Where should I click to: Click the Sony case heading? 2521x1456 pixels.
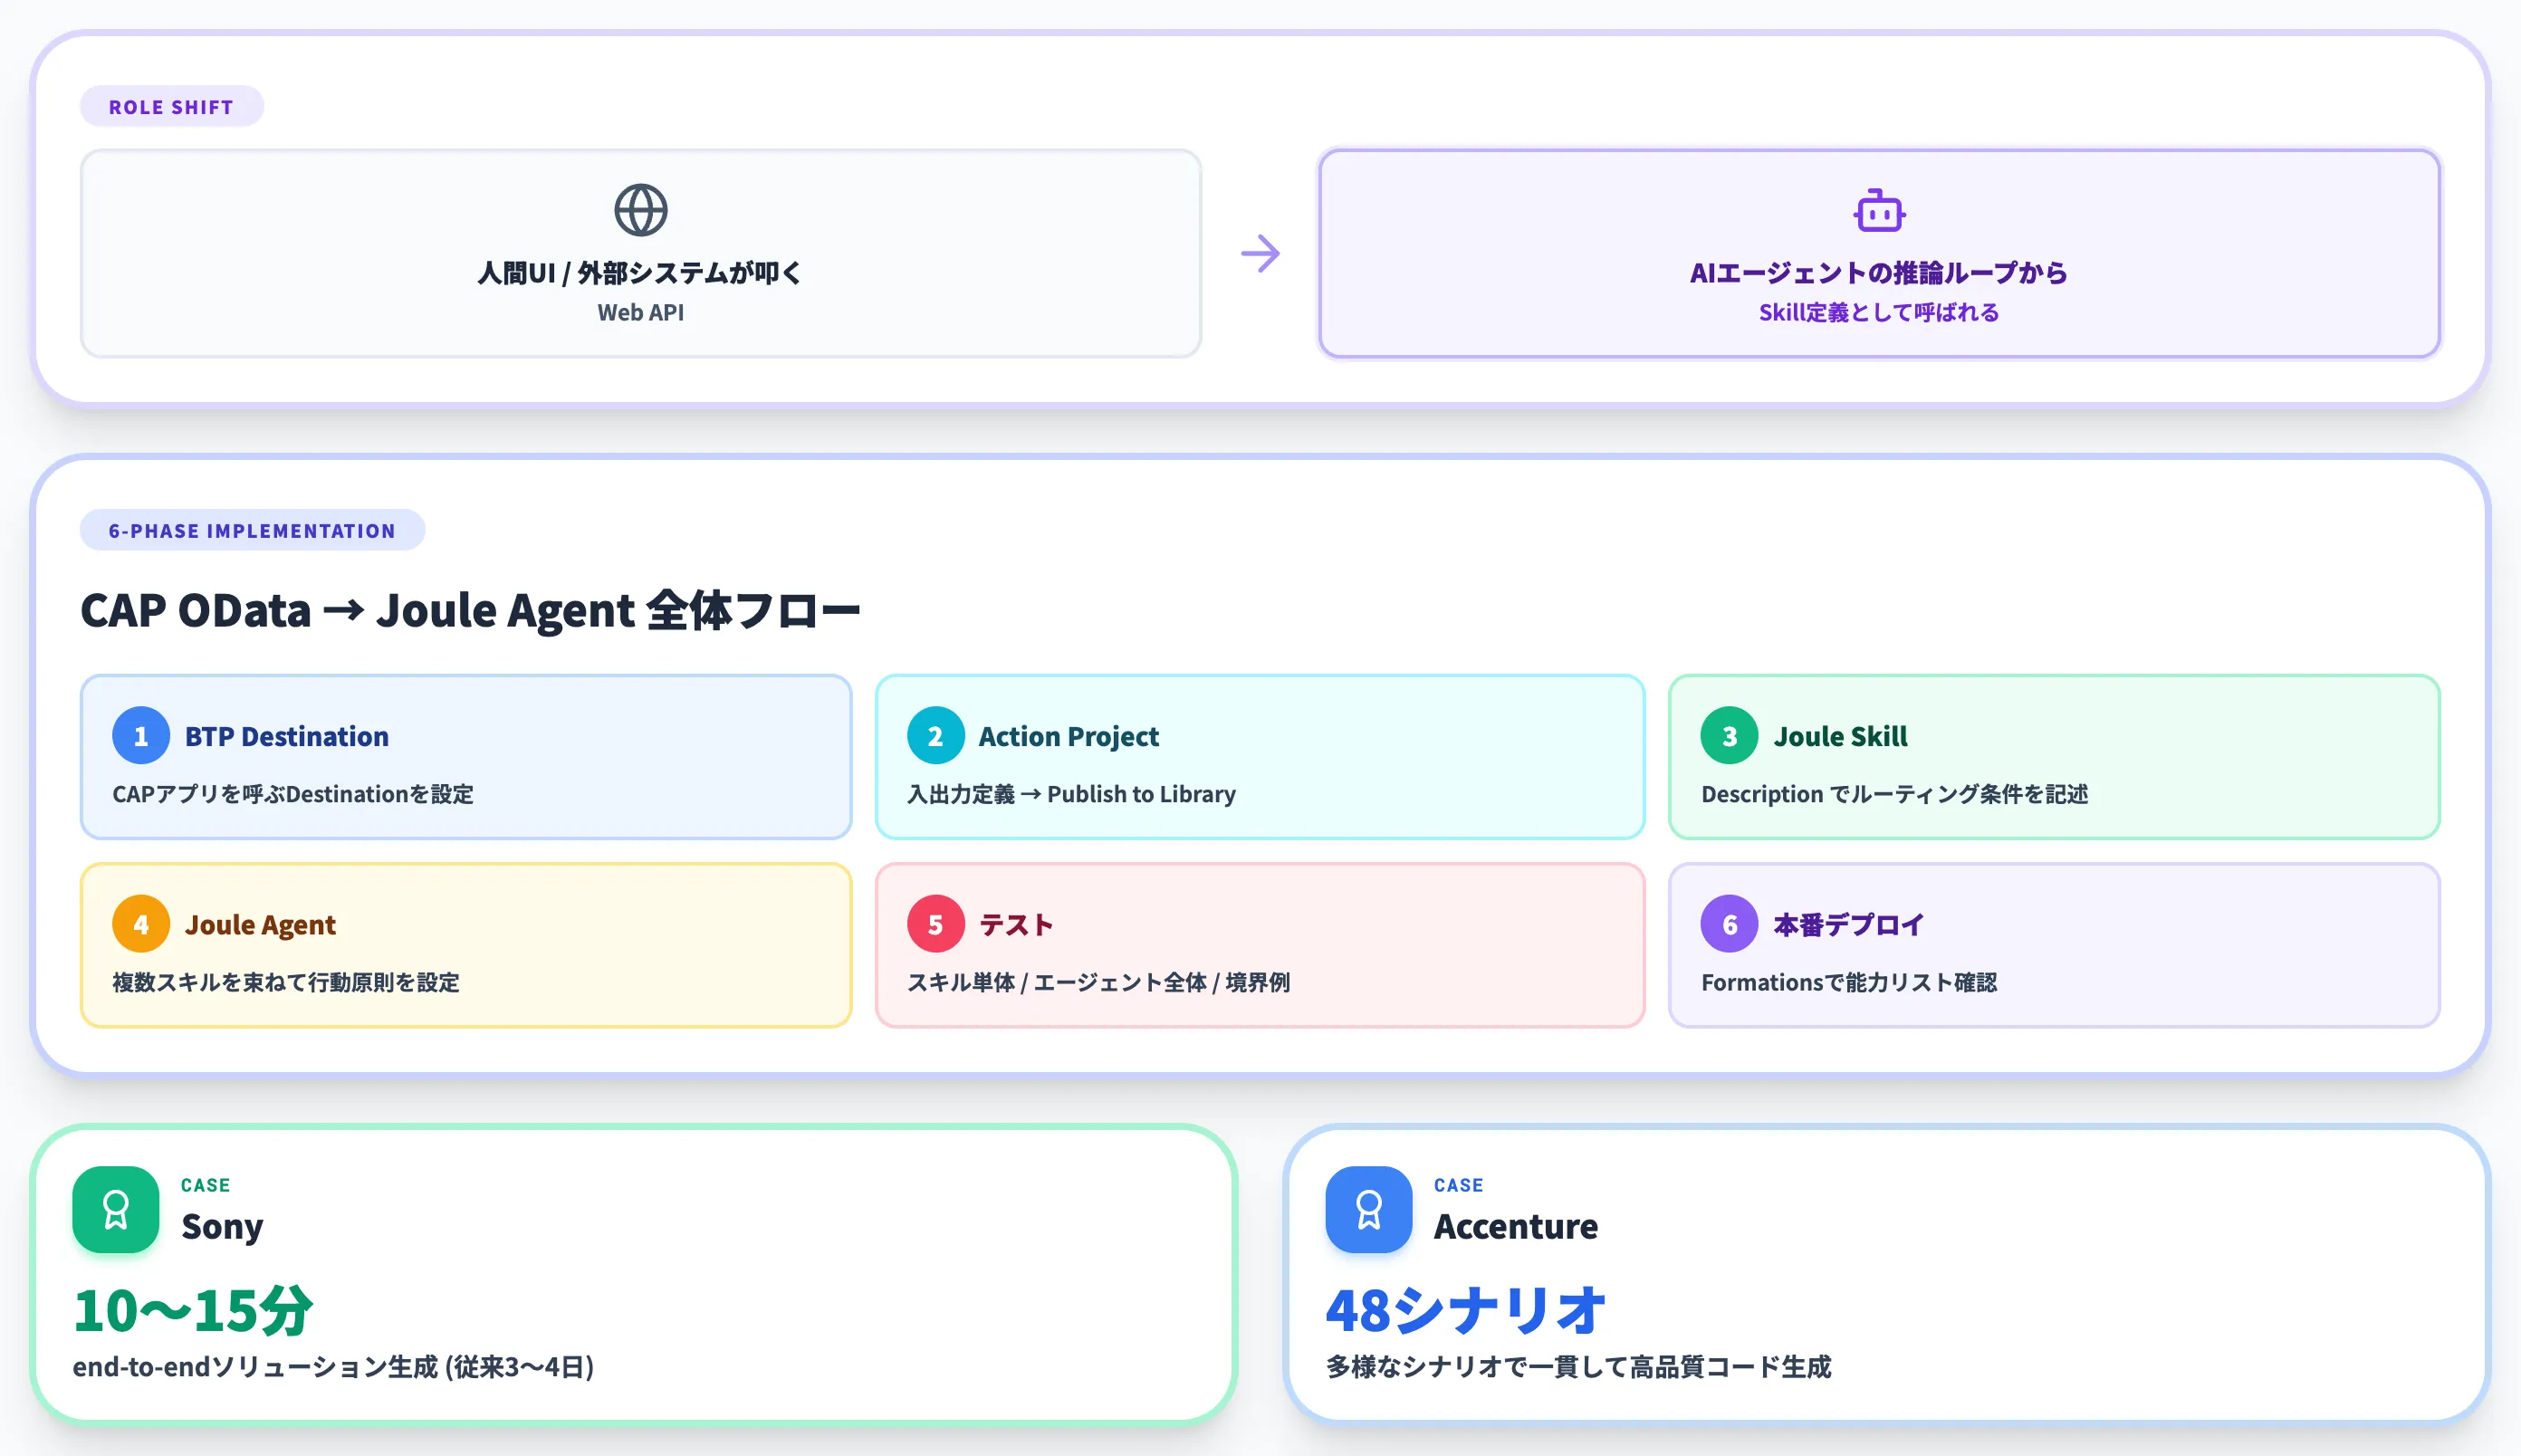coord(222,1227)
